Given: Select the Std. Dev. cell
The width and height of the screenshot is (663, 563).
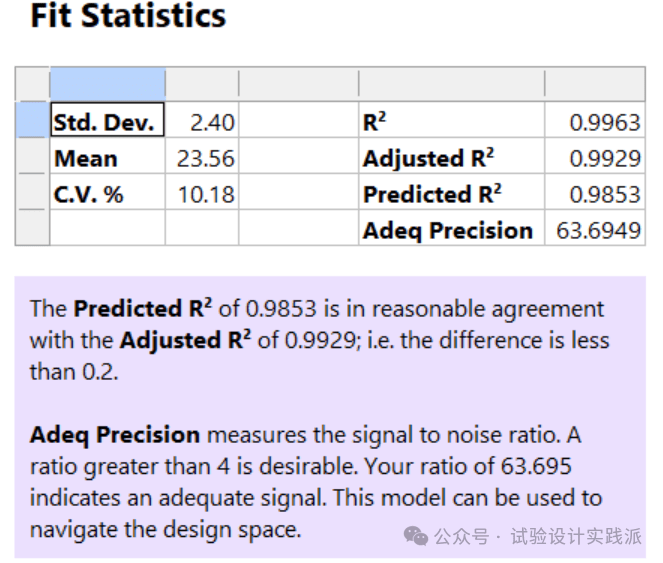Looking at the screenshot, I should 107,120.
